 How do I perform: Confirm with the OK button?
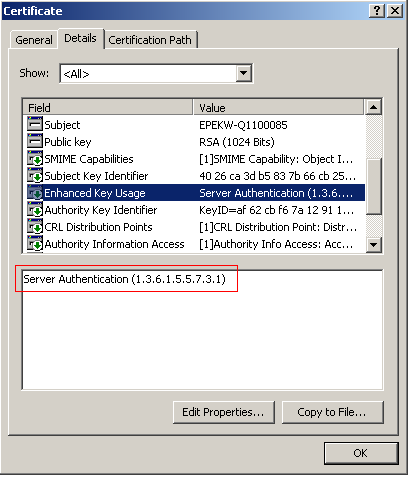coord(361,453)
